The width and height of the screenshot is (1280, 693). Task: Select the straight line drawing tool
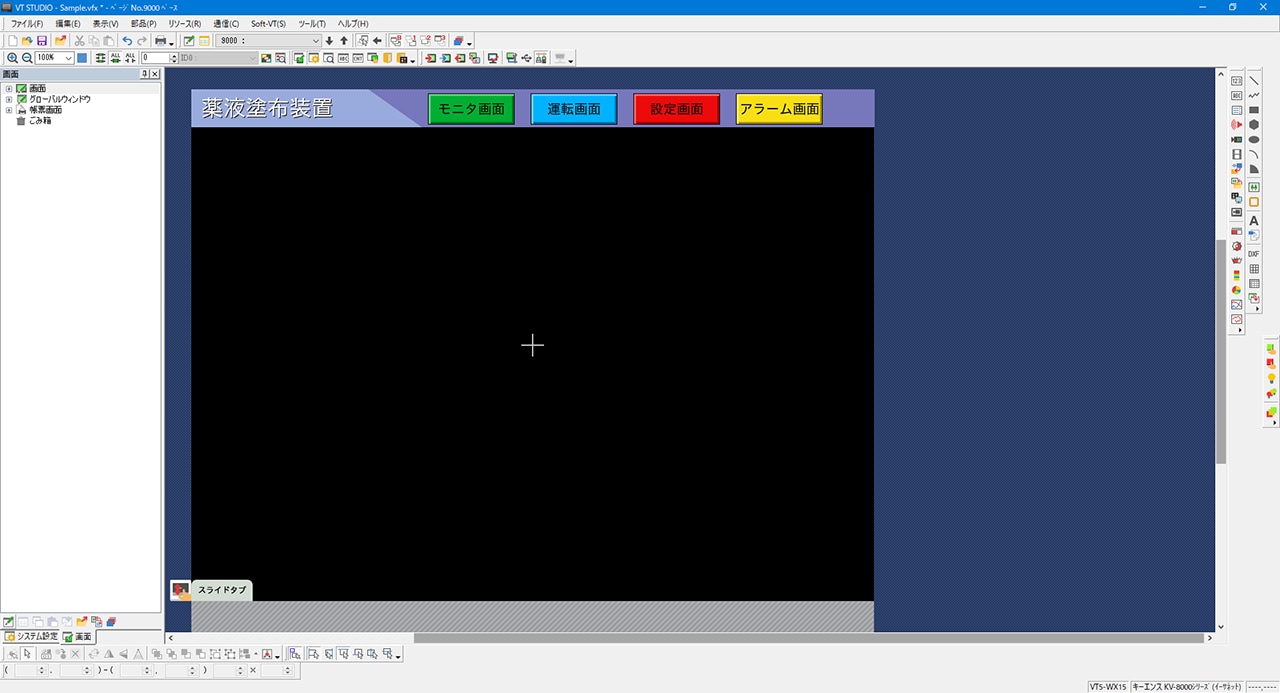pyautogui.click(x=1254, y=80)
